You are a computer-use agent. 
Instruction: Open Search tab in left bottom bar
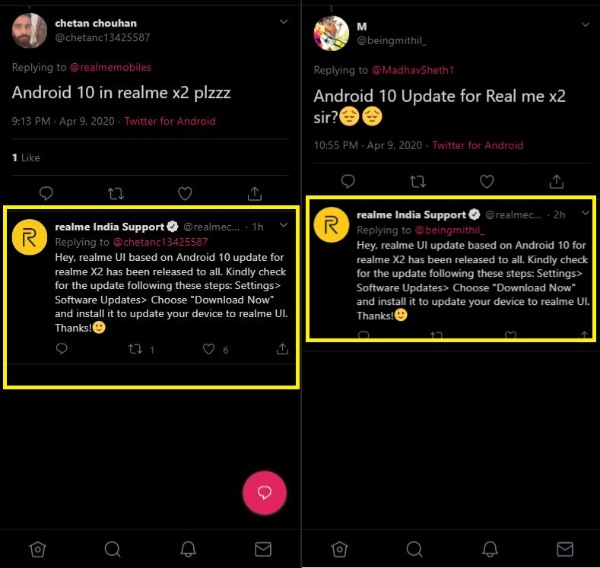pyautogui.click(x=112, y=549)
